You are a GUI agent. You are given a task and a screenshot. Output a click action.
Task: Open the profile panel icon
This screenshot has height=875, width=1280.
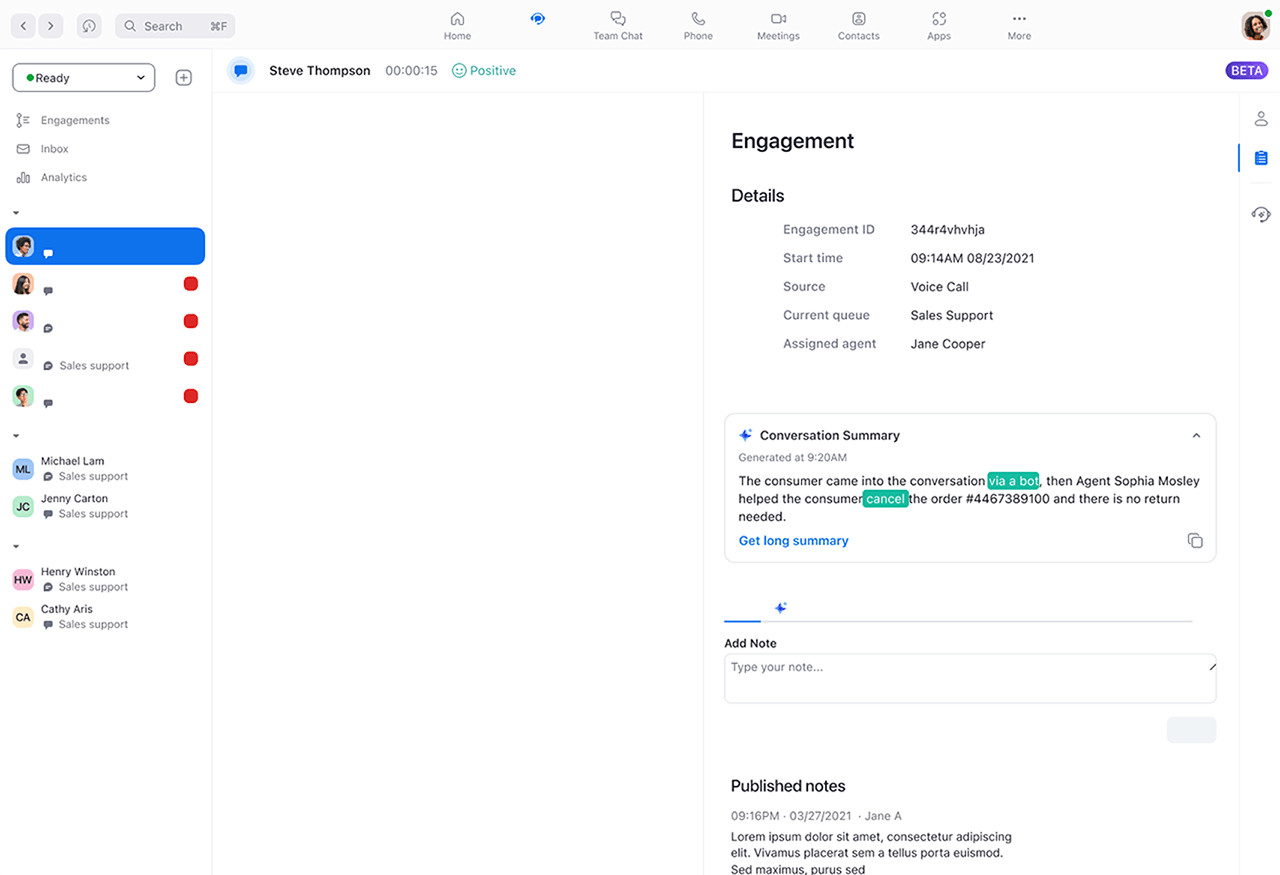pos(1261,119)
